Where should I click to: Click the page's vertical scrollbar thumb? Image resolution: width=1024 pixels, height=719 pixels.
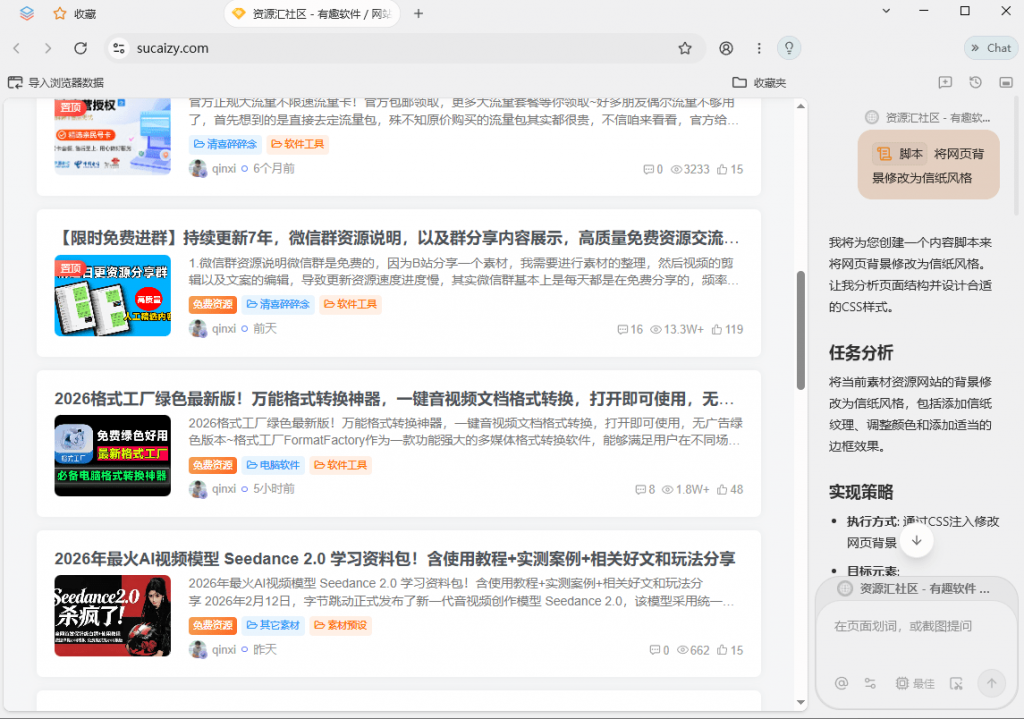(x=800, y=330)
